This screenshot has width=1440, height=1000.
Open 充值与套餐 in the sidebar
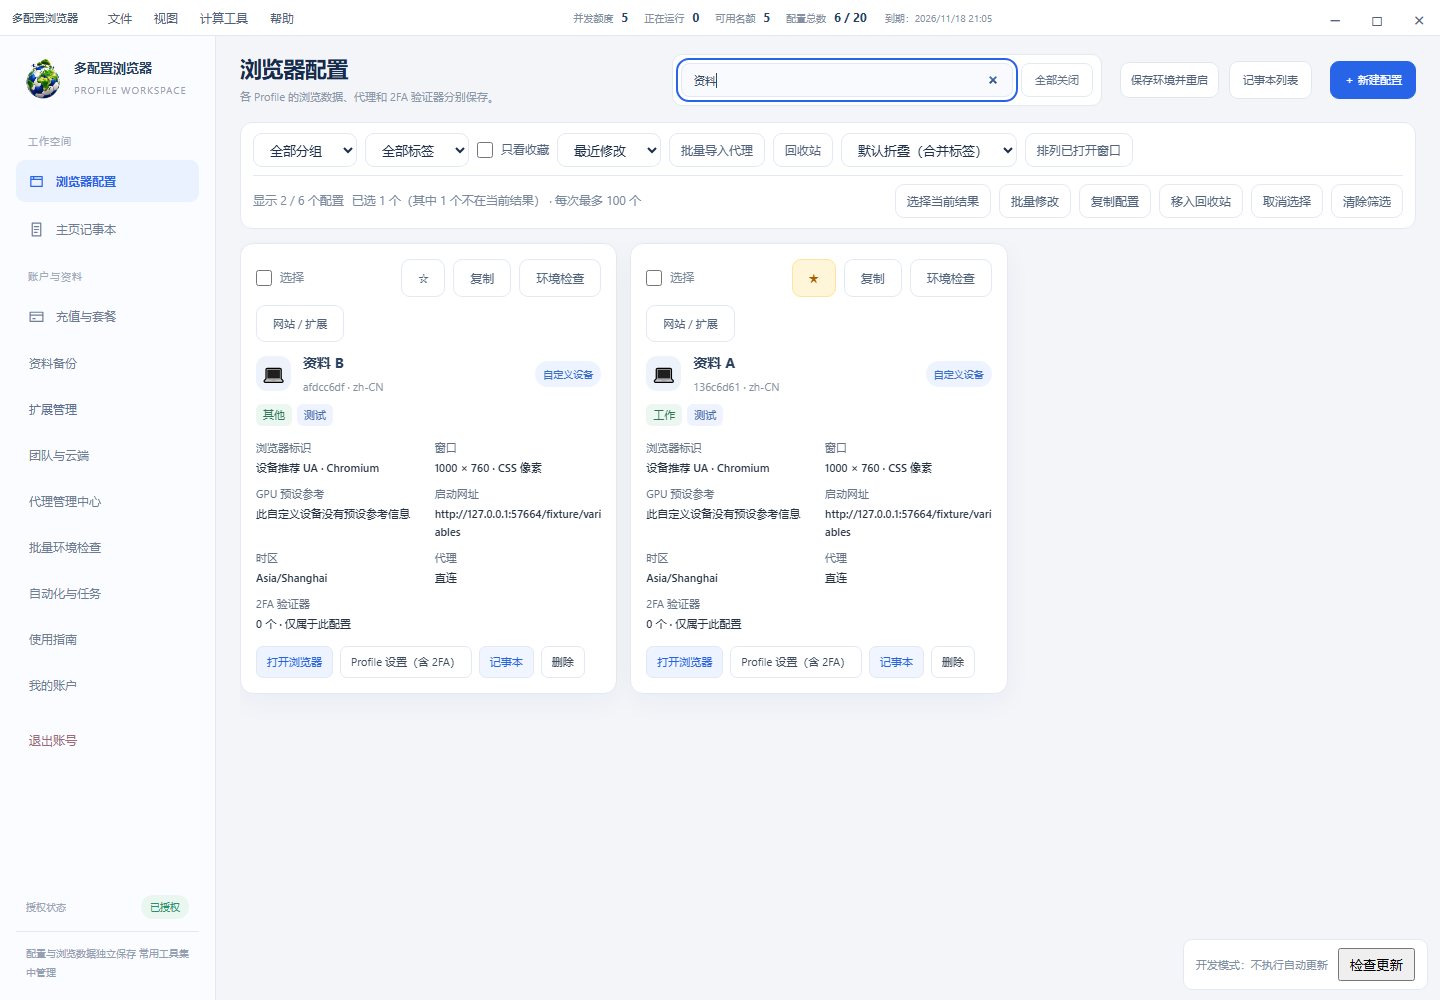tap(107, 316)
